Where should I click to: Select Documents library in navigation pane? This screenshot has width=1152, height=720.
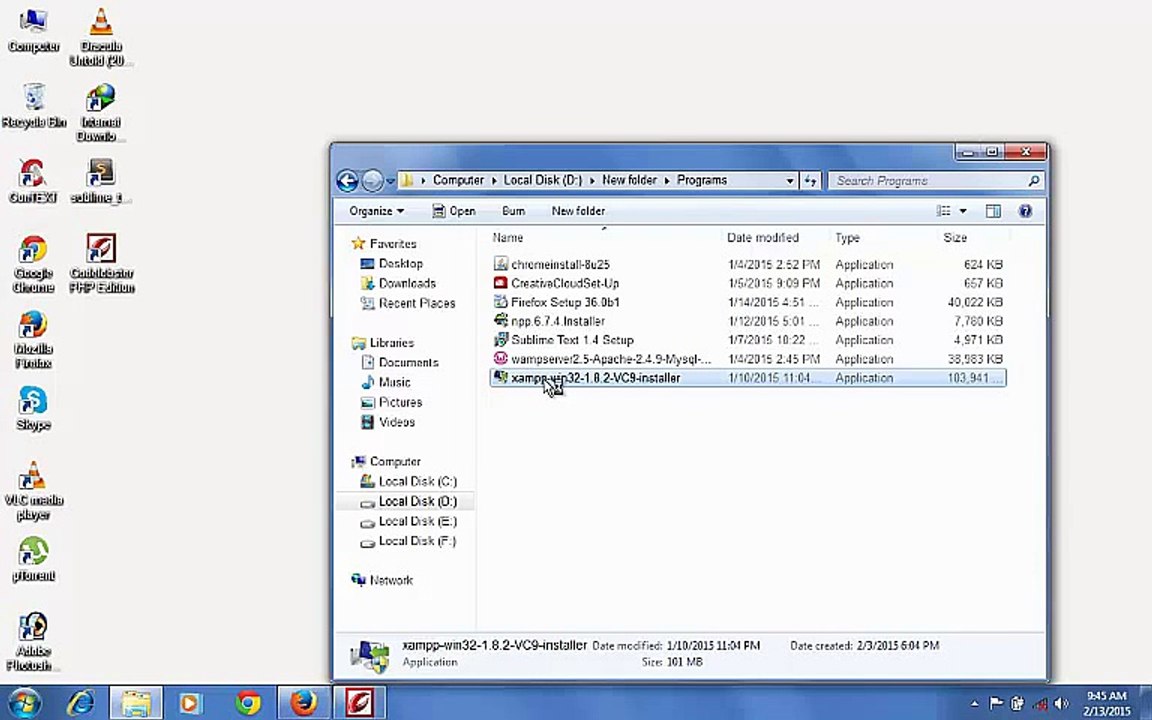tap(400, 362)
